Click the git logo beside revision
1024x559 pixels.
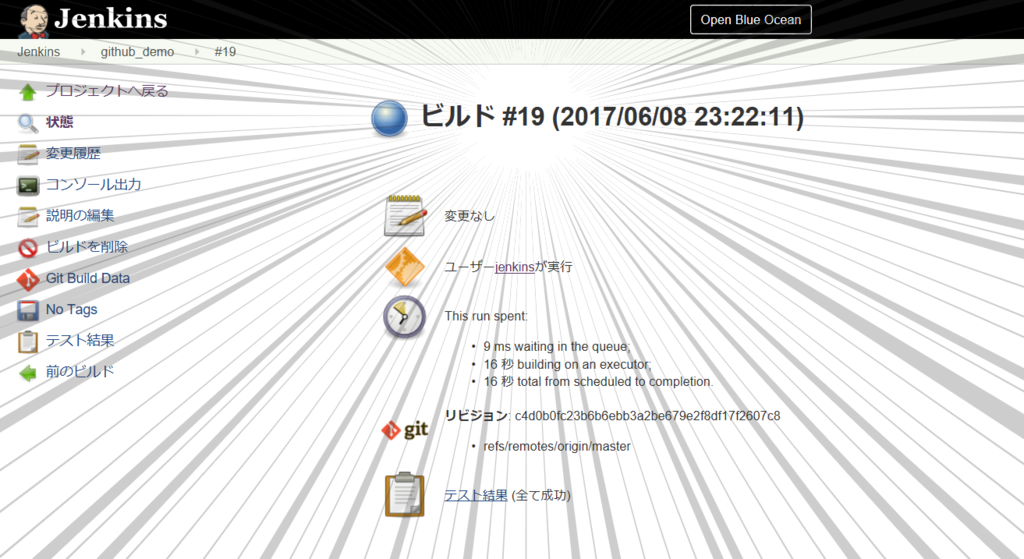(x=405, y=430)
